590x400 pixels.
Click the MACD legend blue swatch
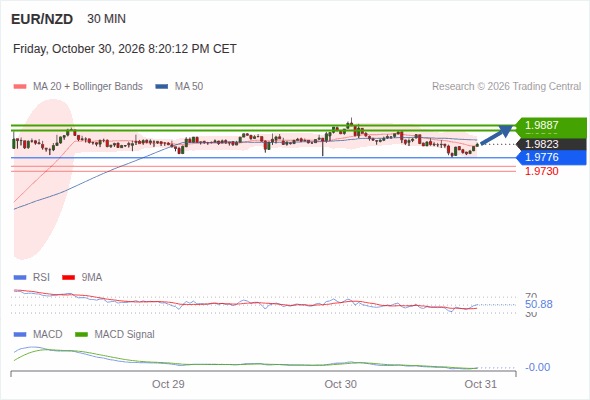[20, 335]
